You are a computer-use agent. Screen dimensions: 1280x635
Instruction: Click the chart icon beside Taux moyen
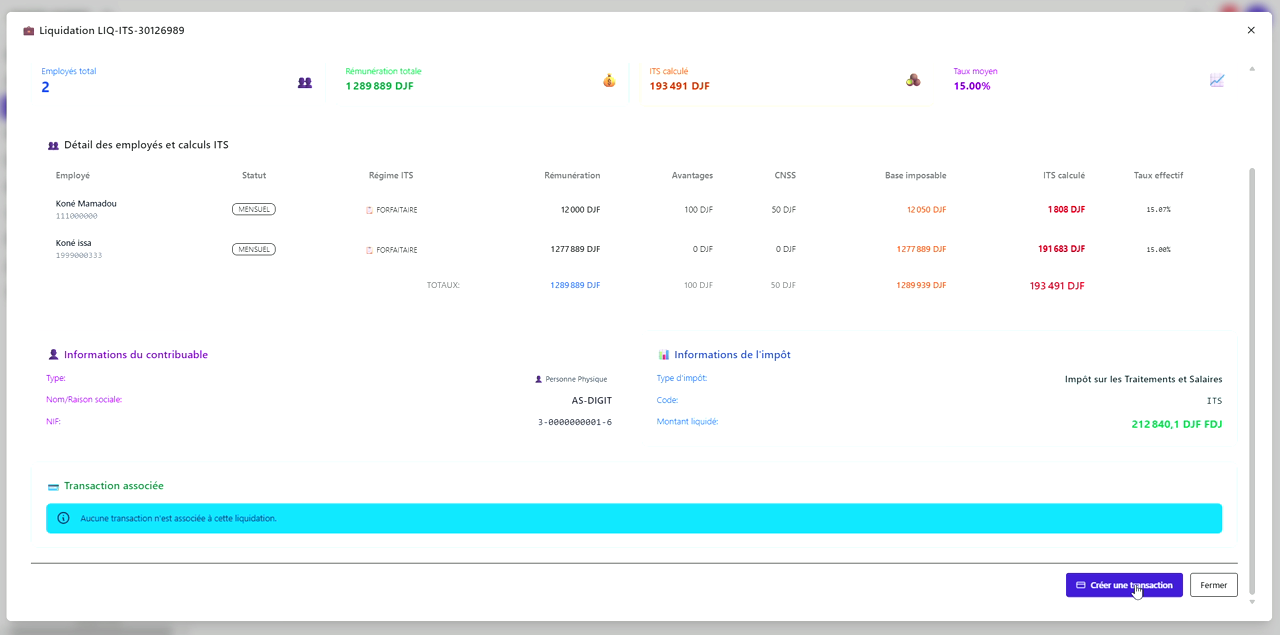1217,80
